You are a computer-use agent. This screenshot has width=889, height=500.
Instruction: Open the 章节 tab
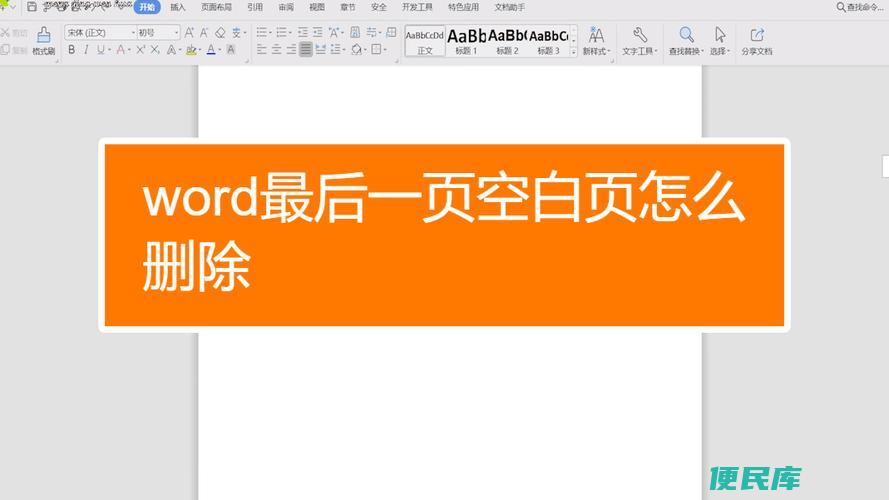point(348,7)
